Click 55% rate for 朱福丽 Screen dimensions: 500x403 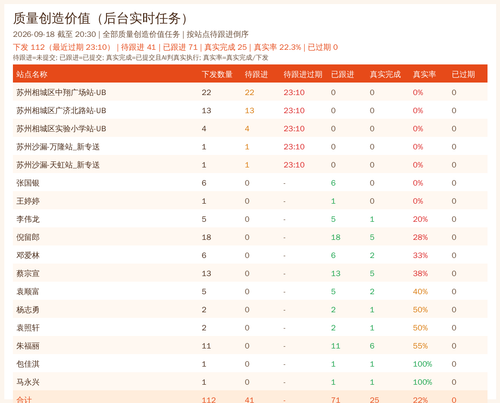point(420,346)
